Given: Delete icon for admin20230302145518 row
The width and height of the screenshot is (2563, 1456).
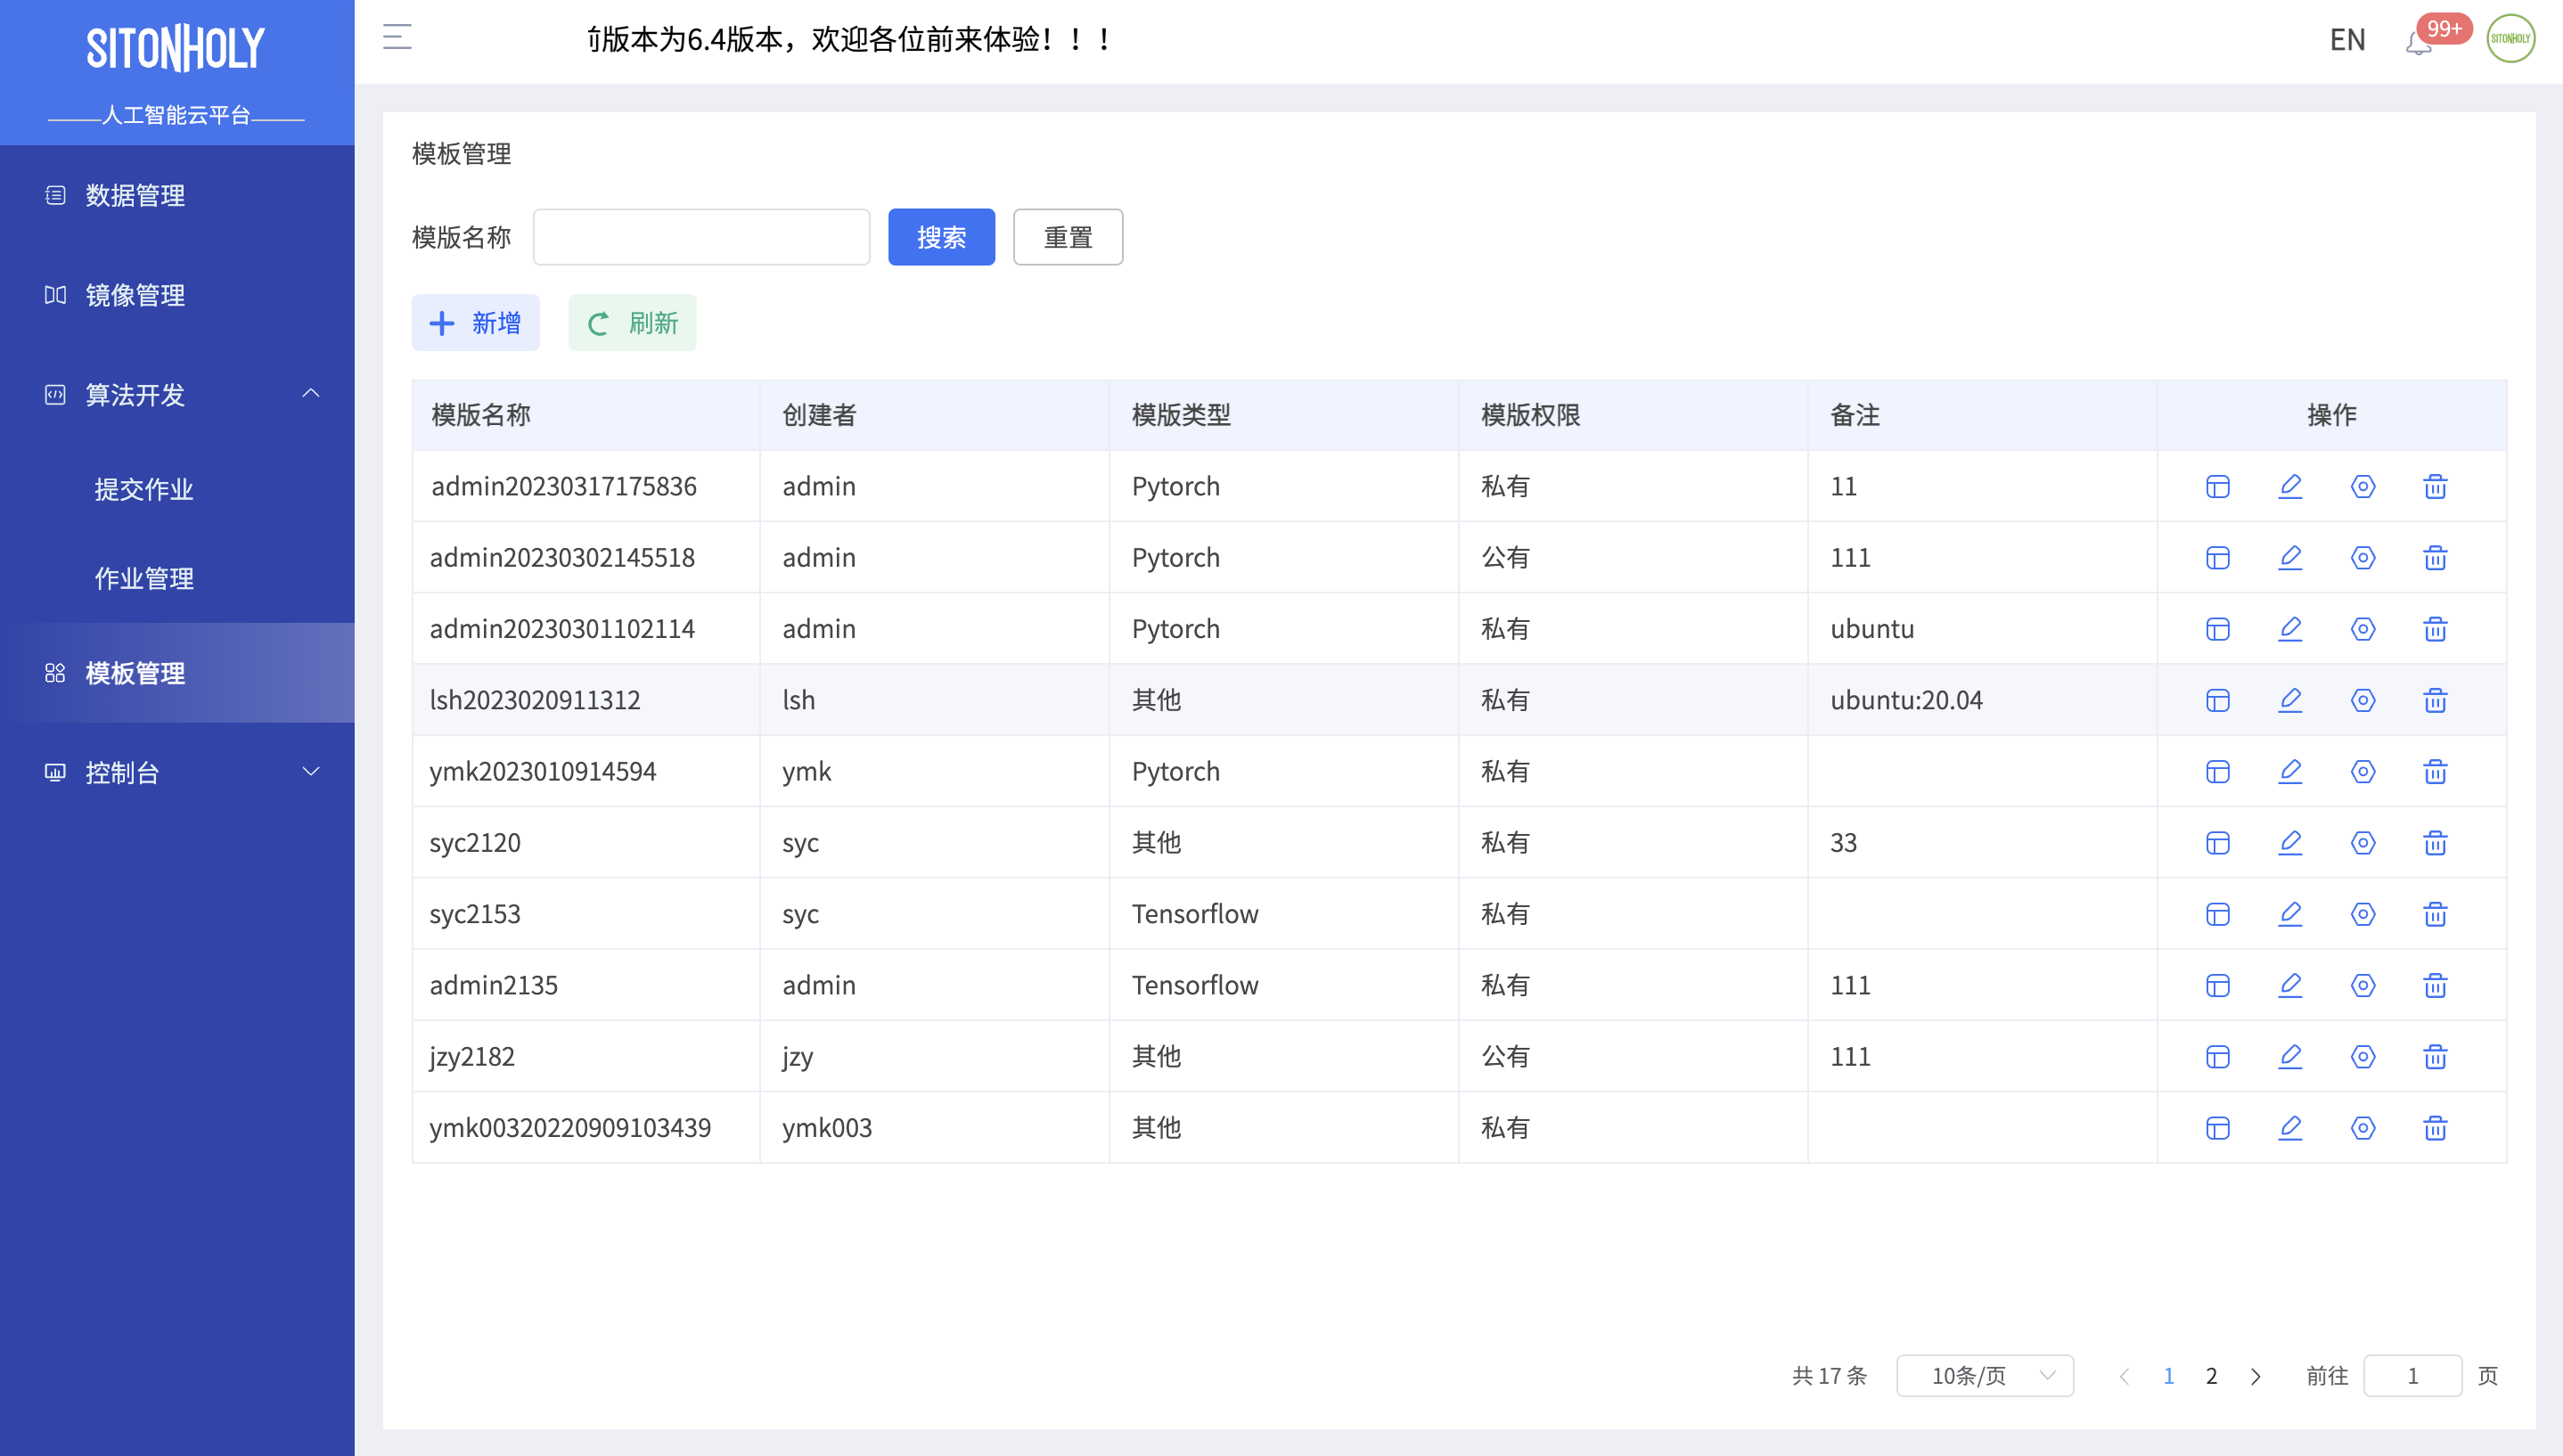Looking at the screenshot, I should point(2435,557).
